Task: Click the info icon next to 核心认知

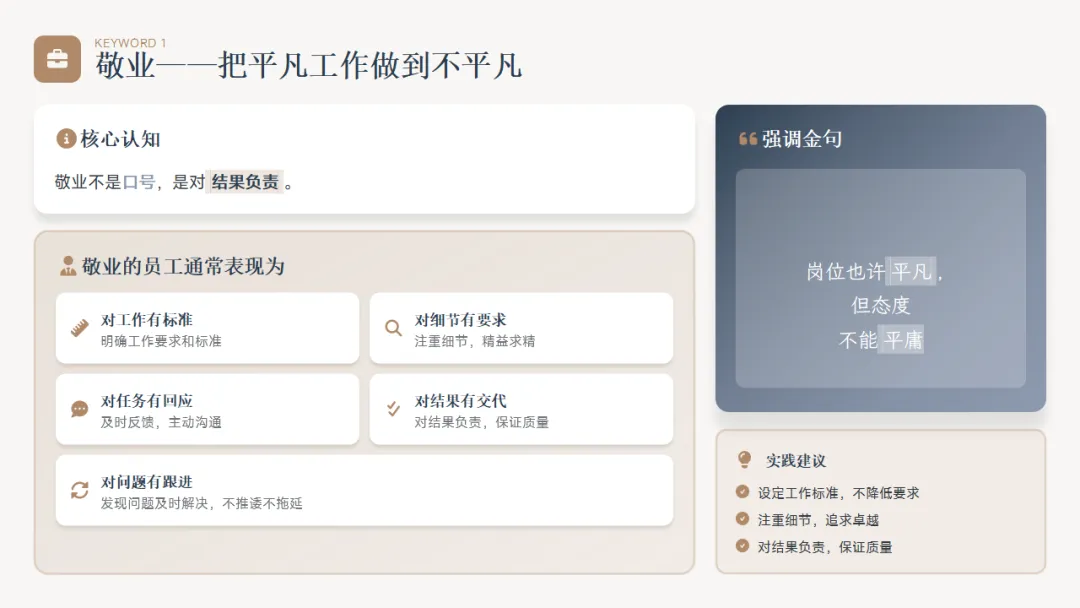Action: 65,138
